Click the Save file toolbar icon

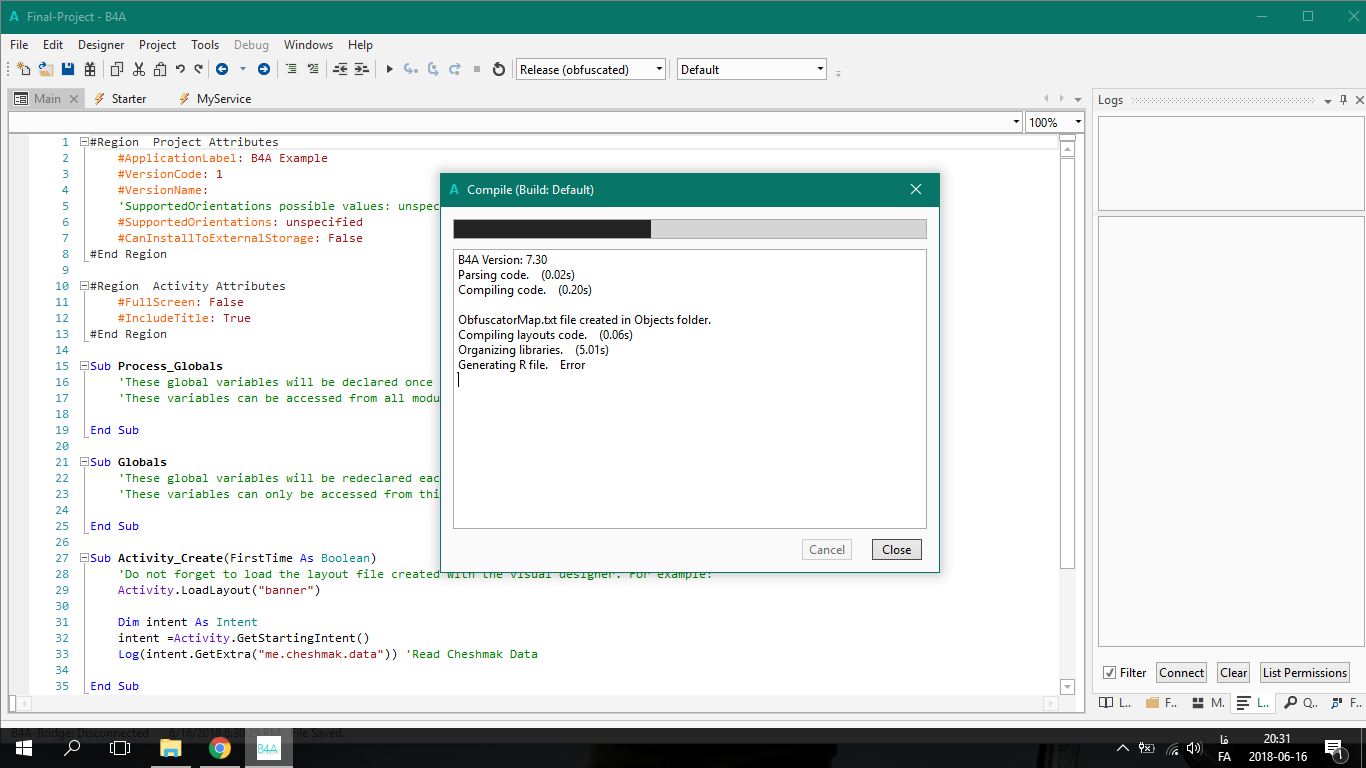(x=68, y=69)
